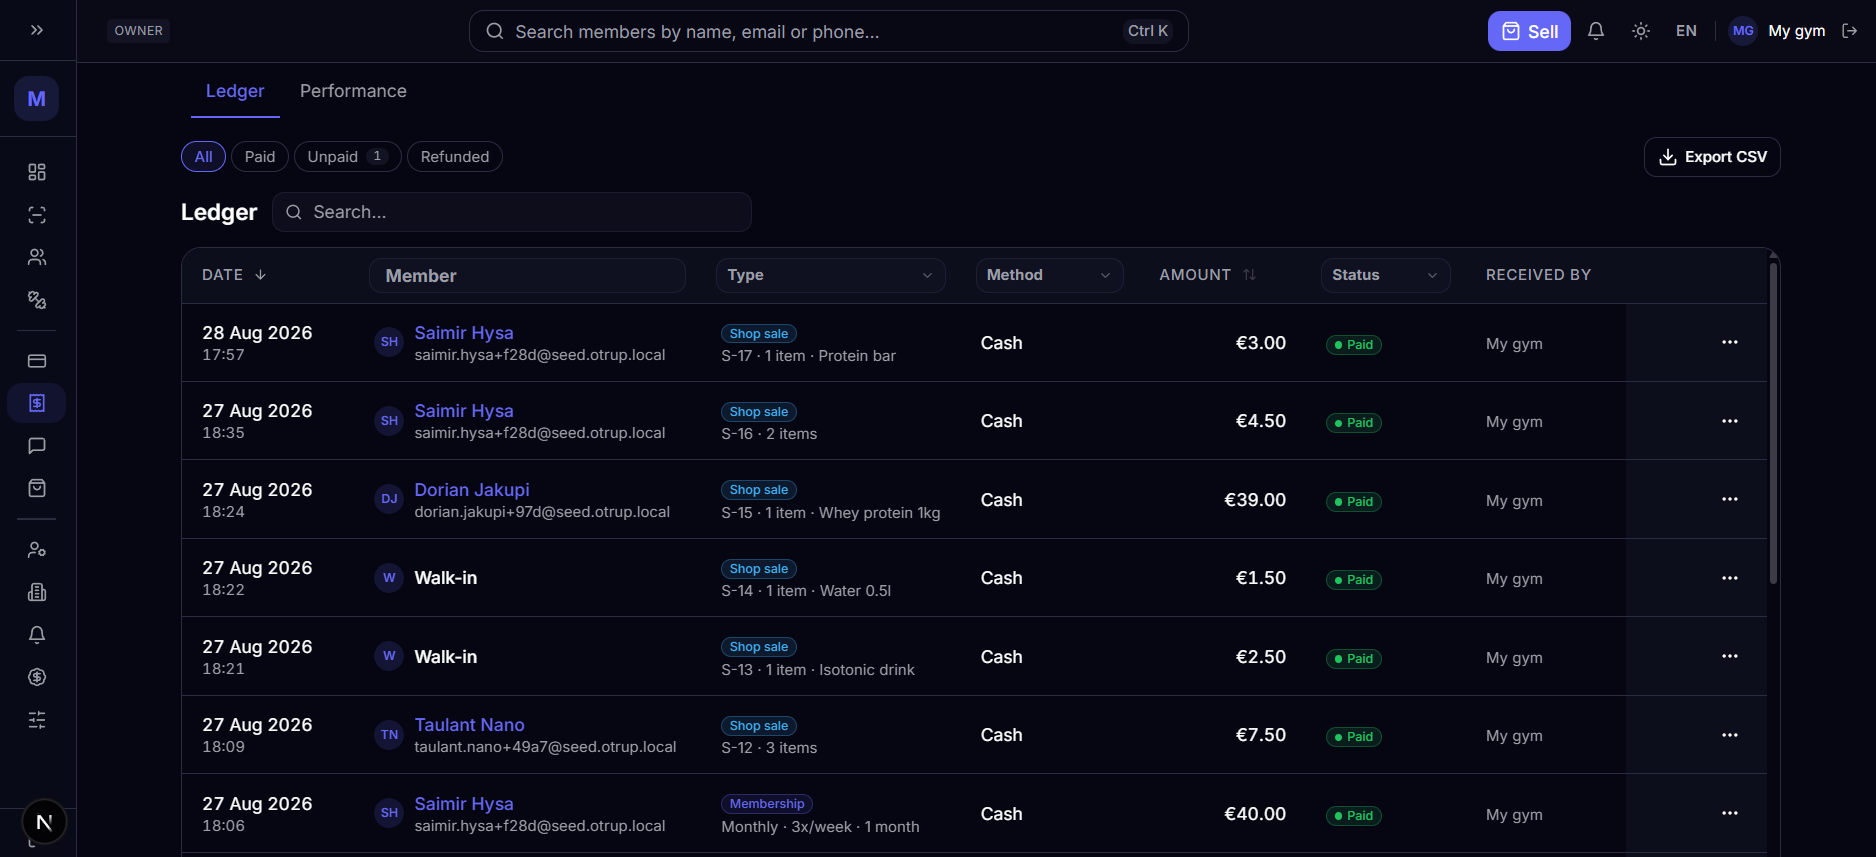Screen dimensions: 1876x857
Task: Sort the table by the AMOUNT column
Action: (x=1207, y=275)
